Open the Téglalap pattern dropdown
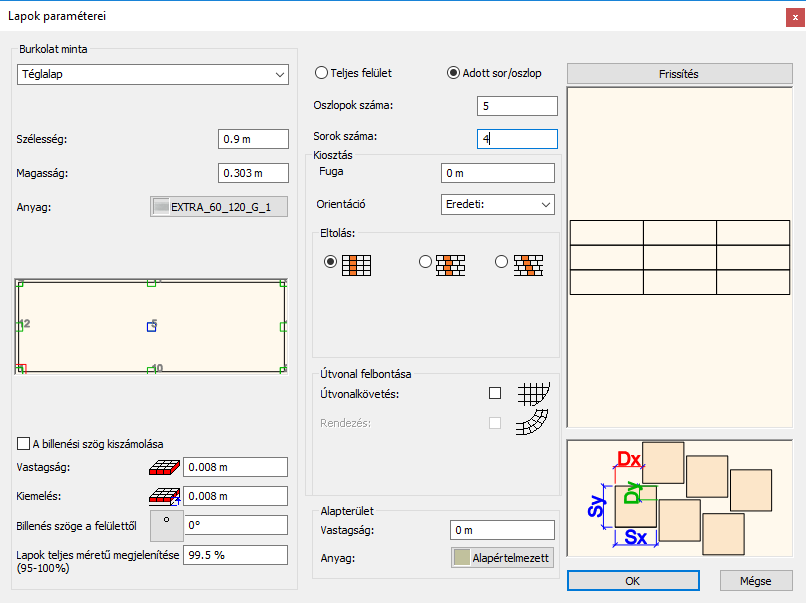The image size is (806, 603). coord(153,75)
